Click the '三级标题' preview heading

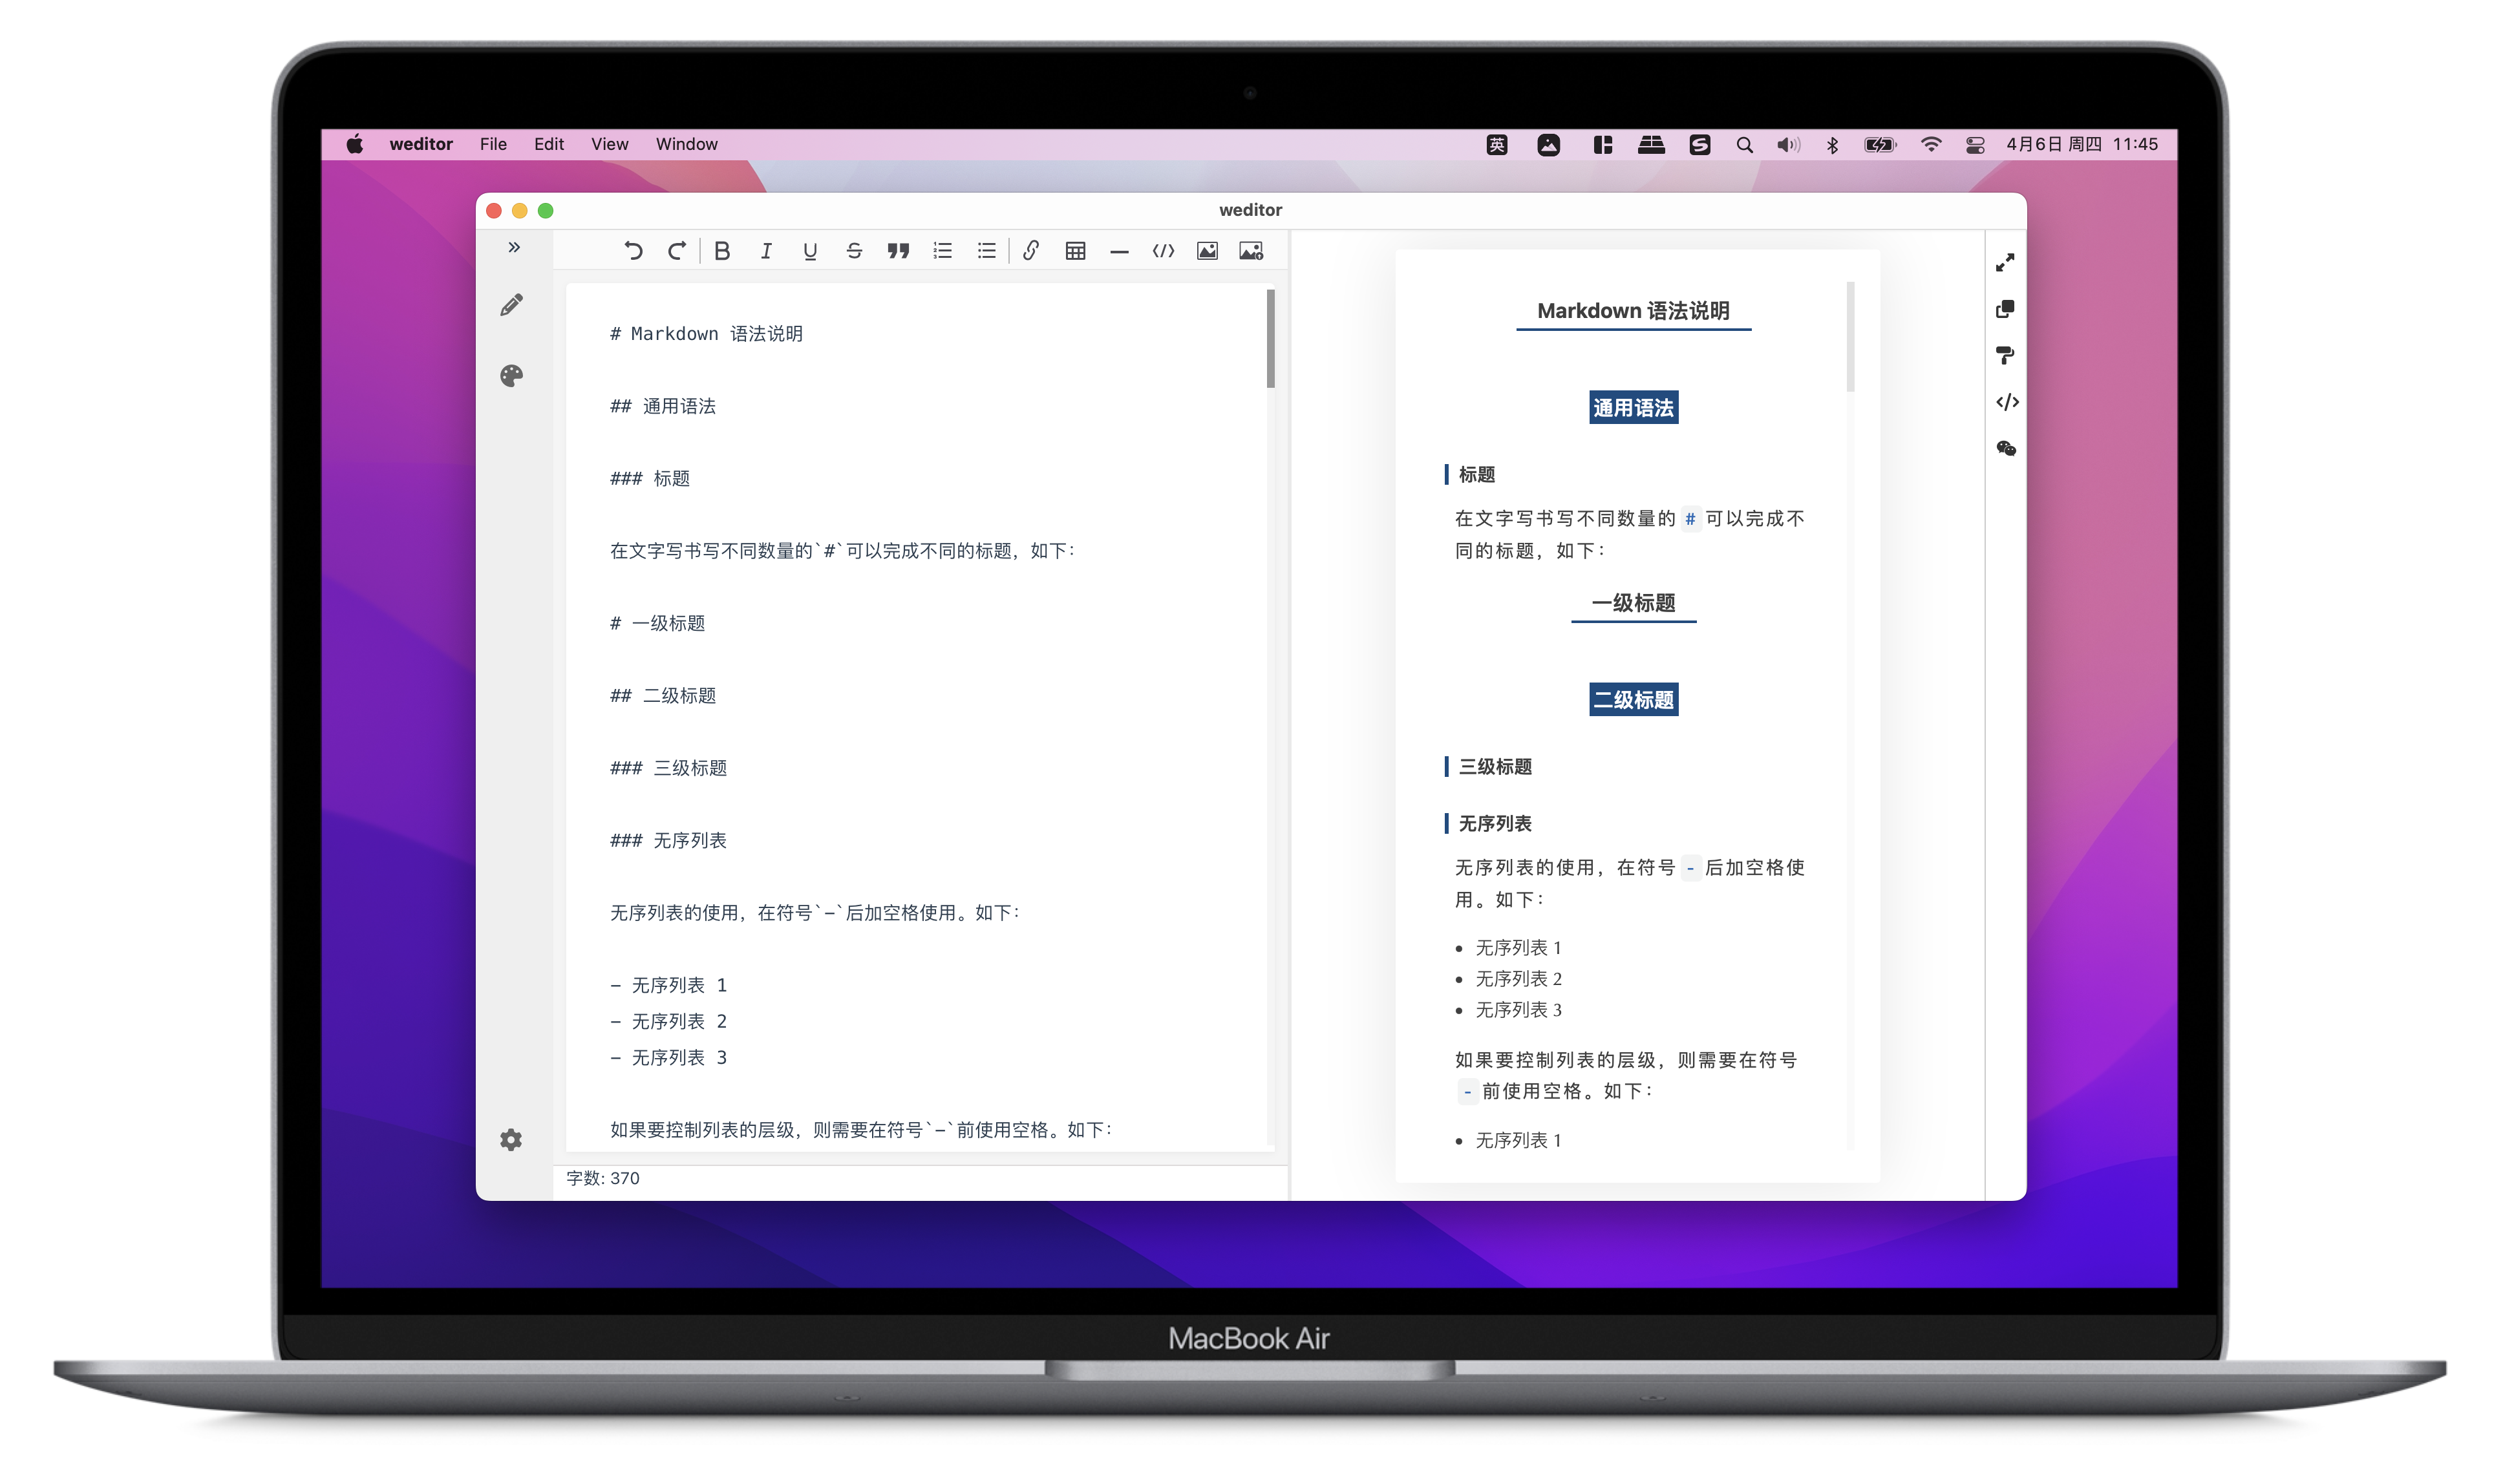[x=1495, y=767]
